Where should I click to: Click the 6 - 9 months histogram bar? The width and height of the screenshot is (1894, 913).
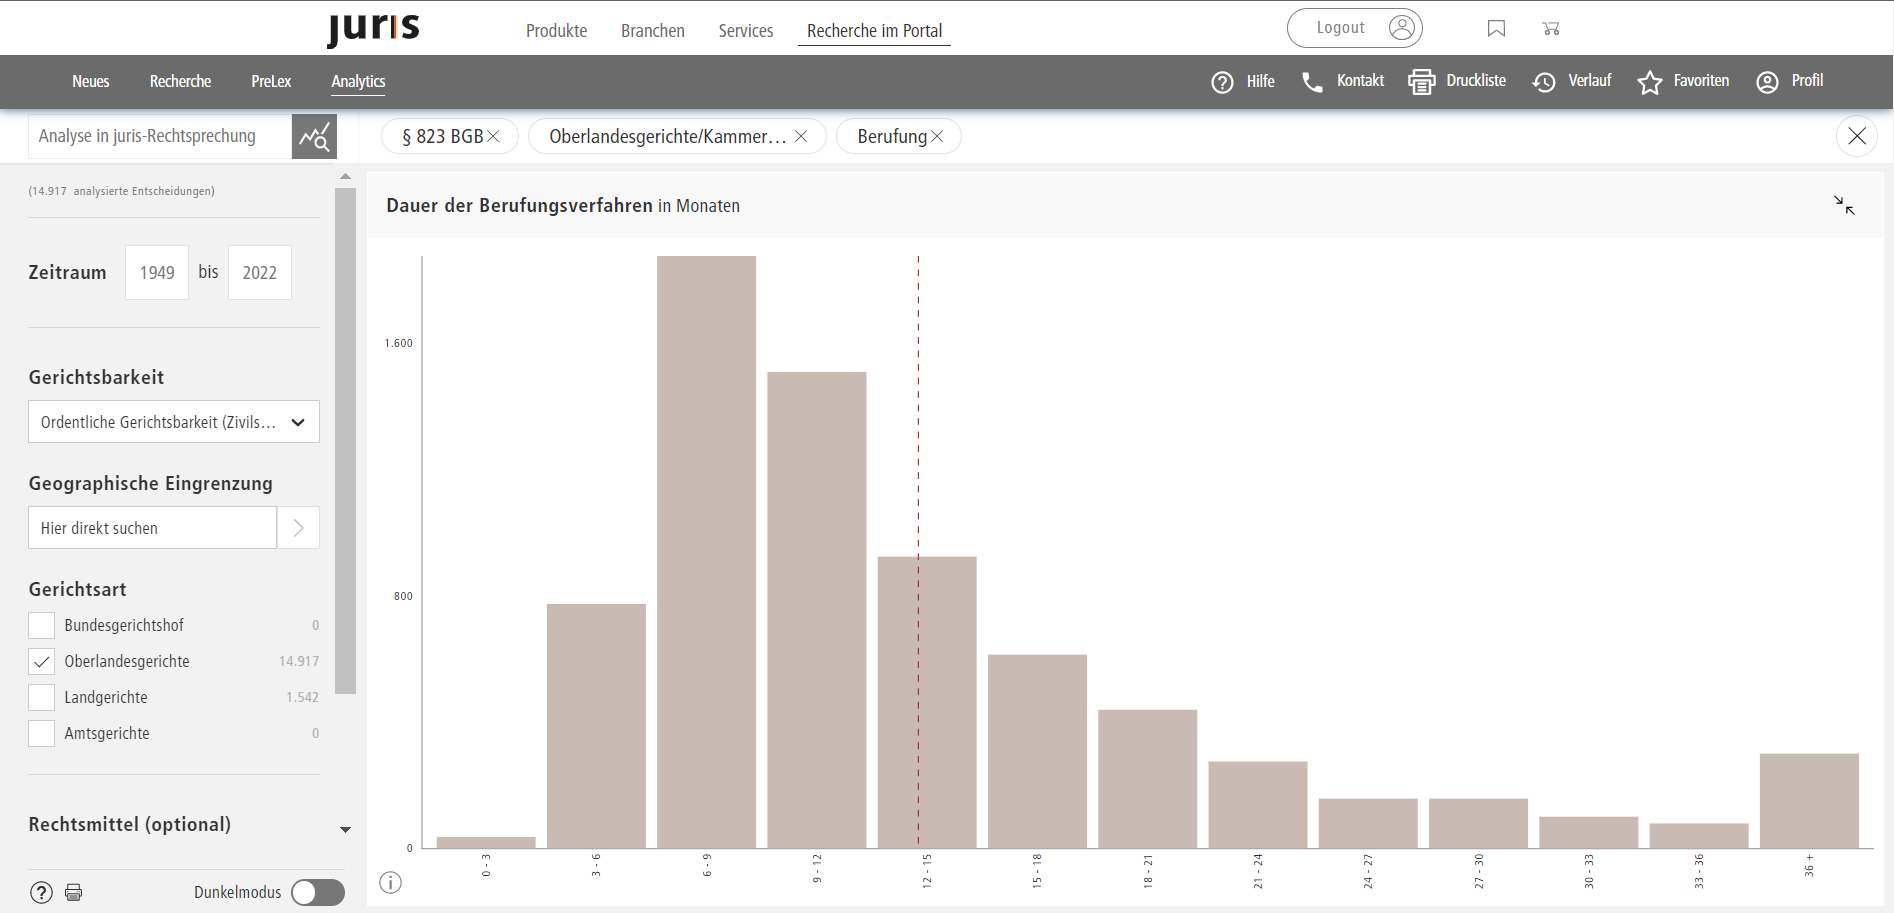coord(706,552)
